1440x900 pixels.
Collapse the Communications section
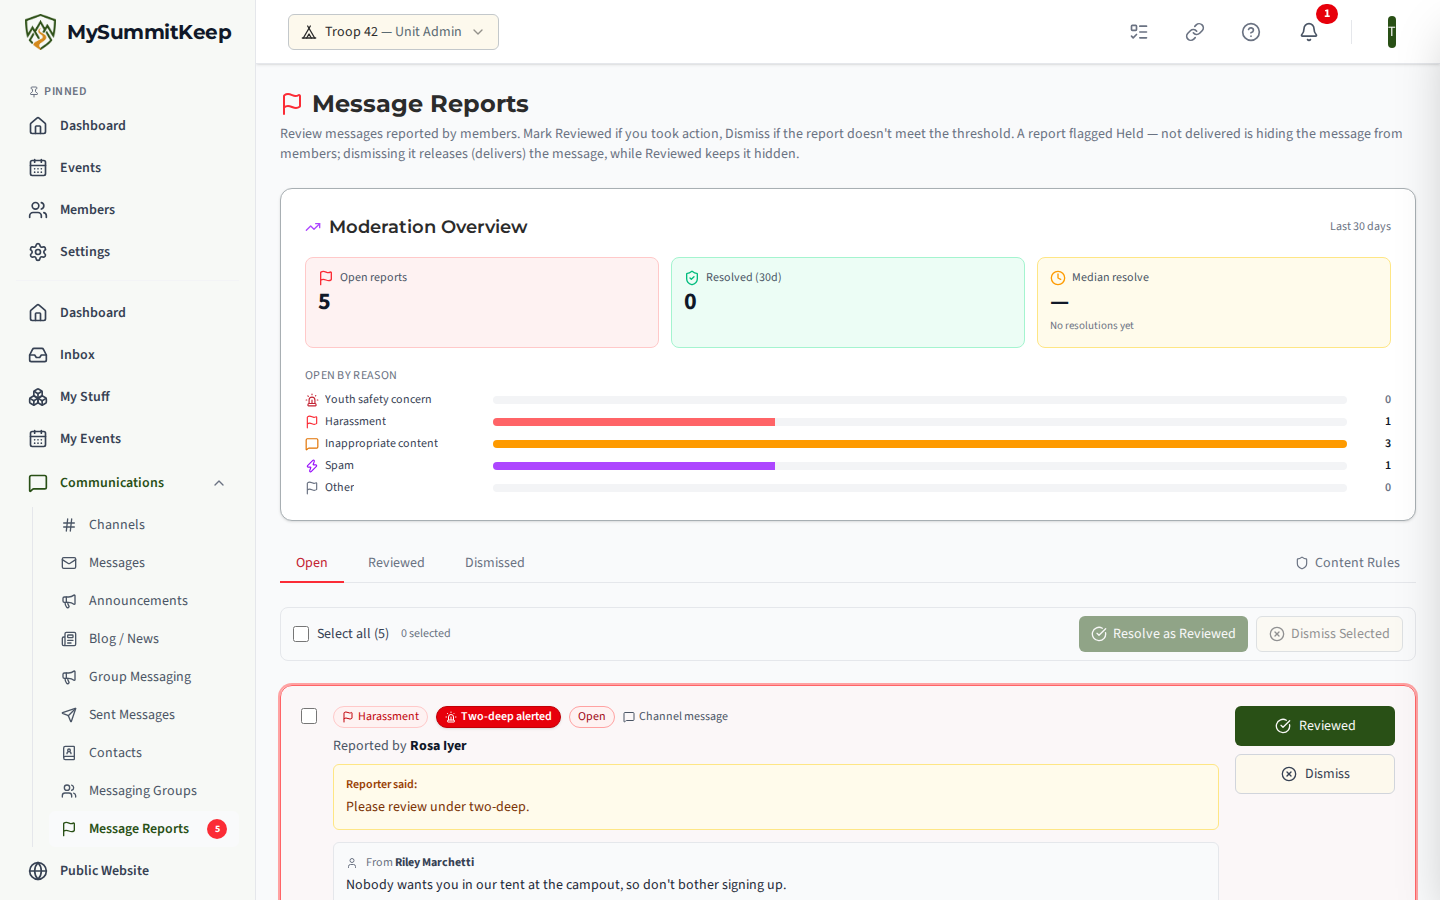point(219,483)
